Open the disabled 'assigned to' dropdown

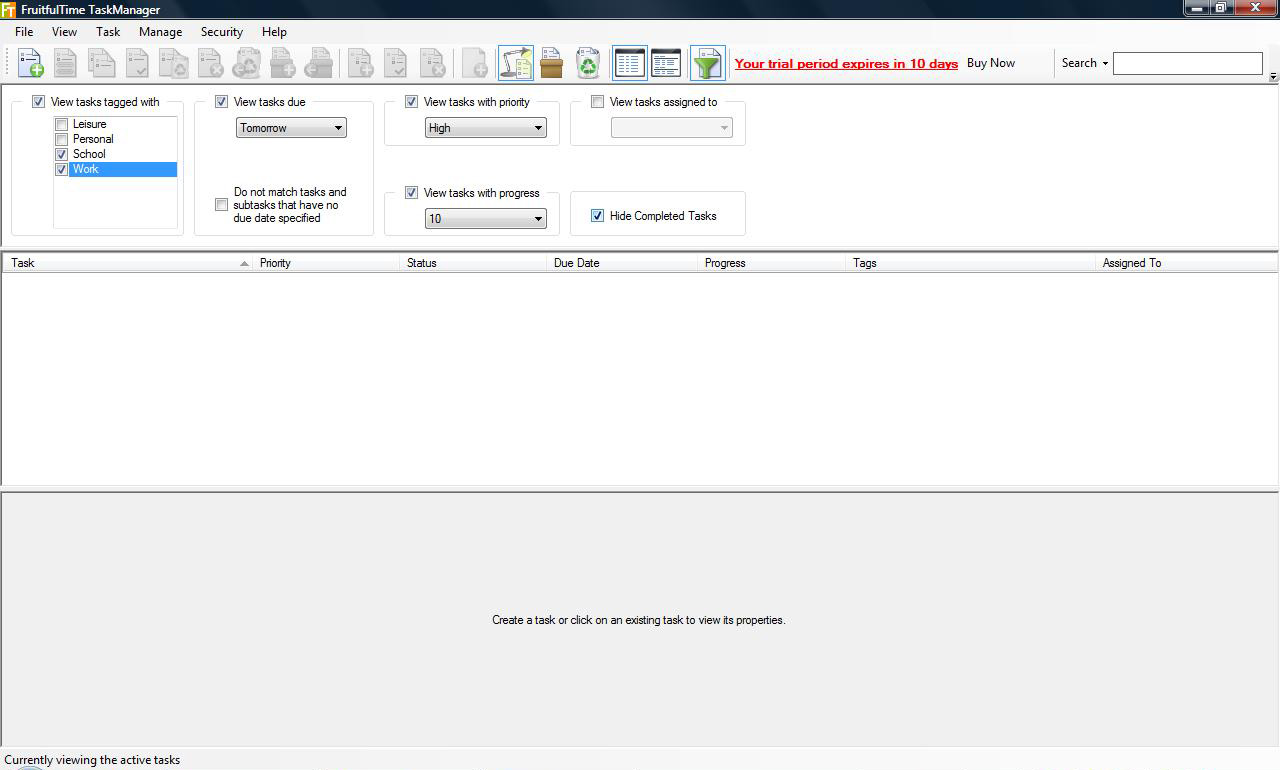click(x=671, y=128)
